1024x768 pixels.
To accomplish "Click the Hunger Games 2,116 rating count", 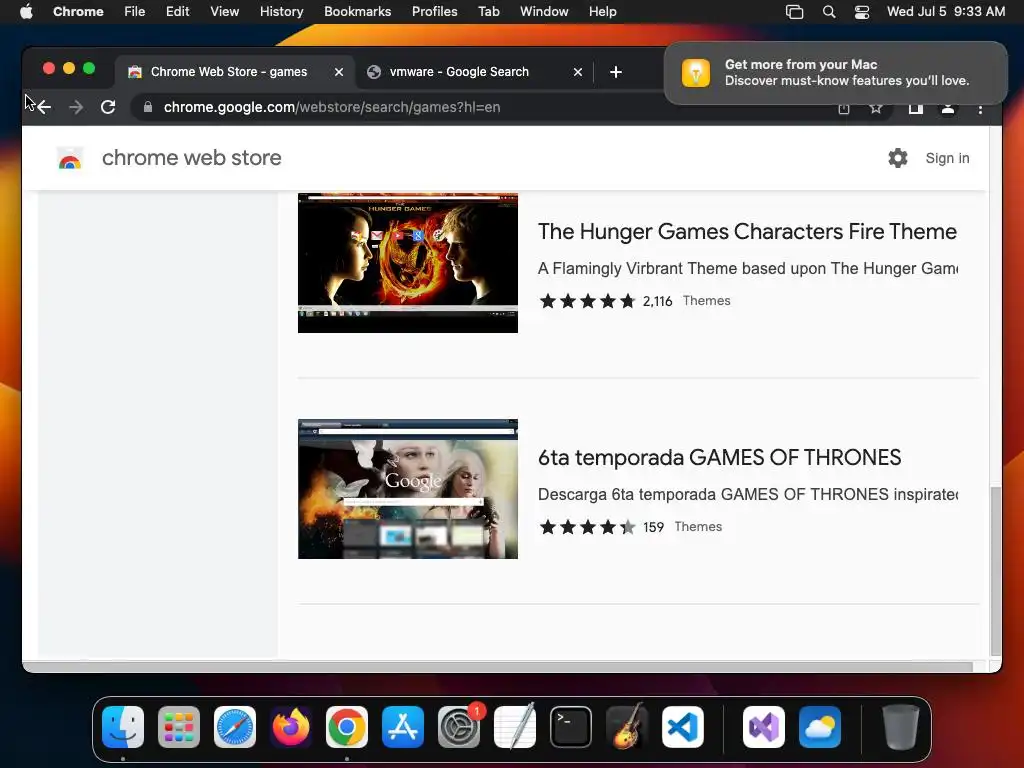I will (657, 301).
